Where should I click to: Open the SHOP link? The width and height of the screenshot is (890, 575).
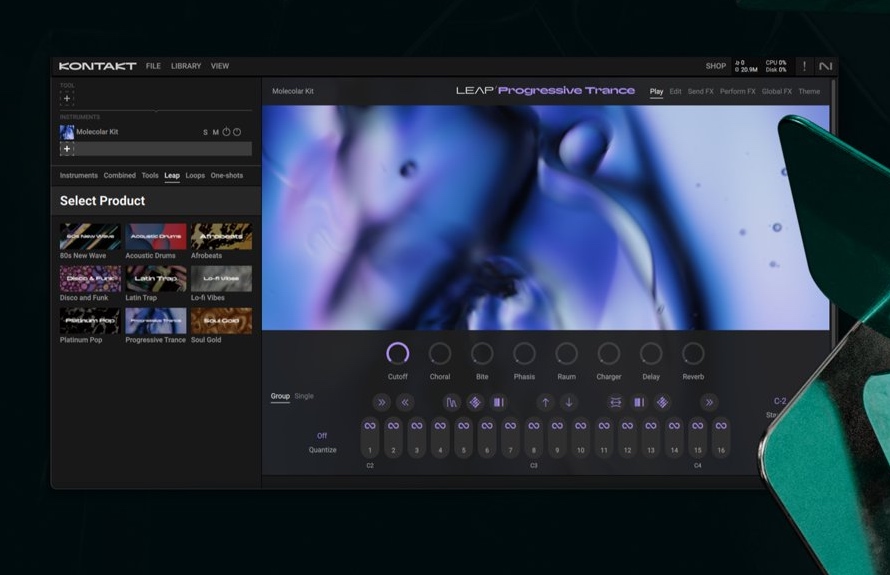(716, 66)
